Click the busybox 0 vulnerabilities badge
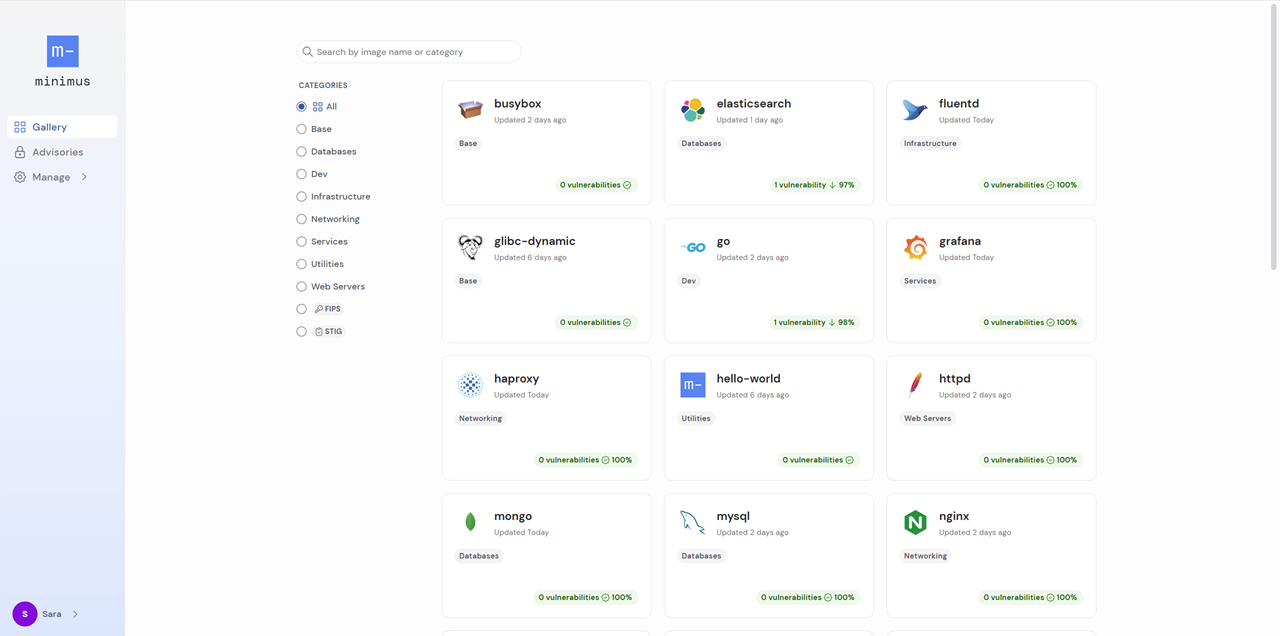This screenshot has height=636, width=1280. [x=595, y=185]
